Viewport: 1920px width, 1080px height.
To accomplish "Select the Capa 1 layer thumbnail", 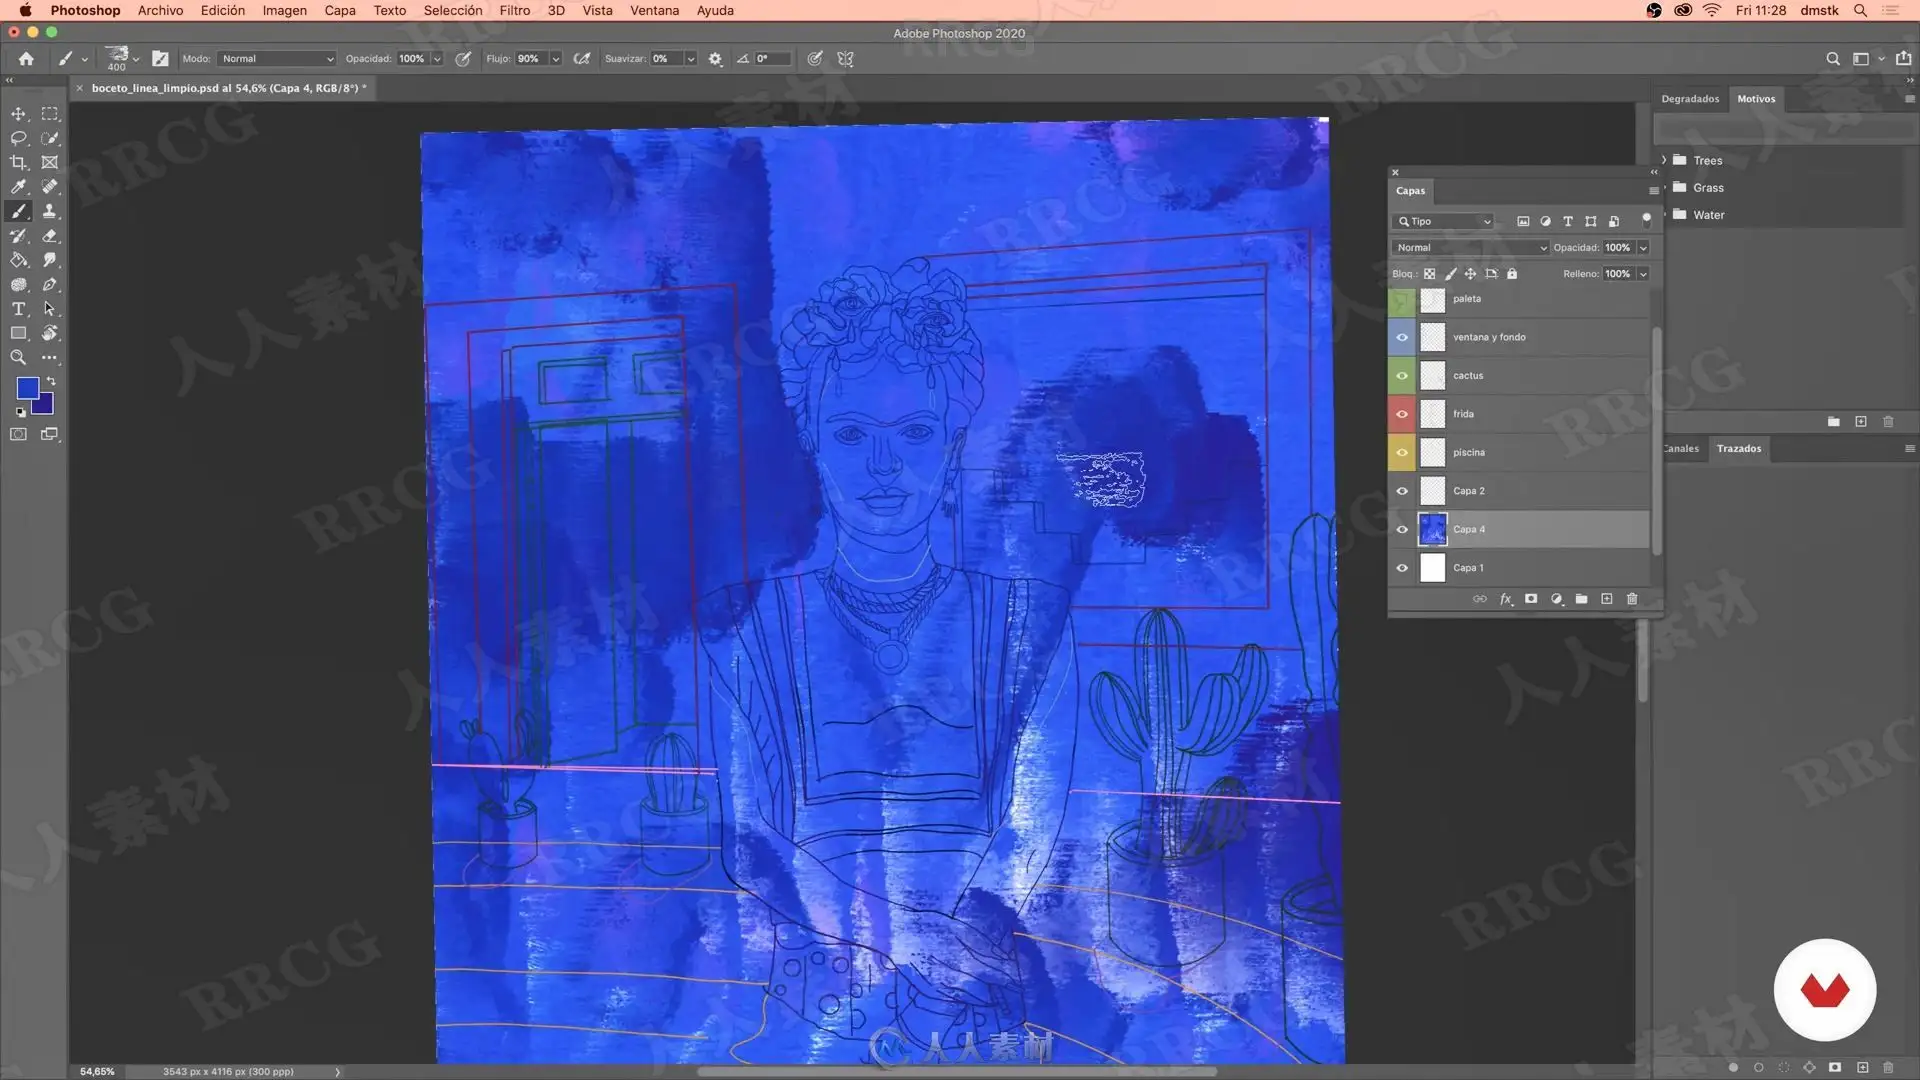I will 1433,568.
